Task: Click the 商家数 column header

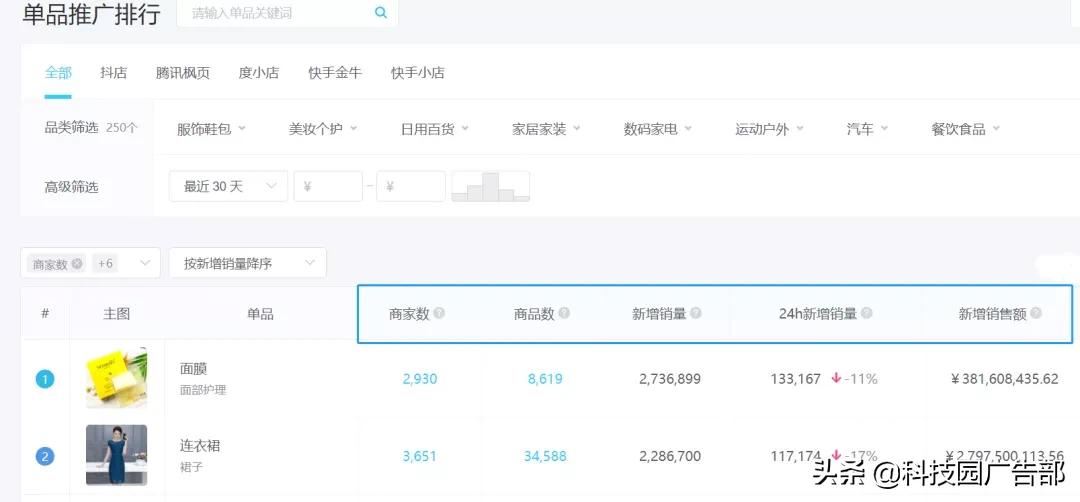Action: point(409,314)
